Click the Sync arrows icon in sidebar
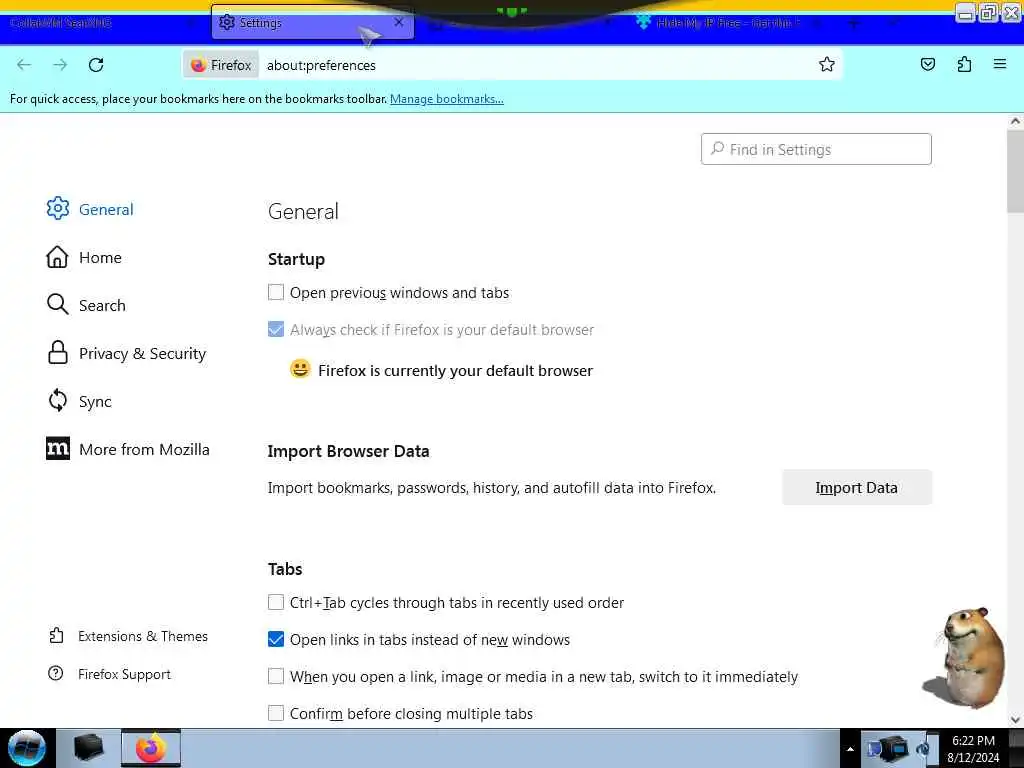 pyautogui.click(x=57, y=400)
